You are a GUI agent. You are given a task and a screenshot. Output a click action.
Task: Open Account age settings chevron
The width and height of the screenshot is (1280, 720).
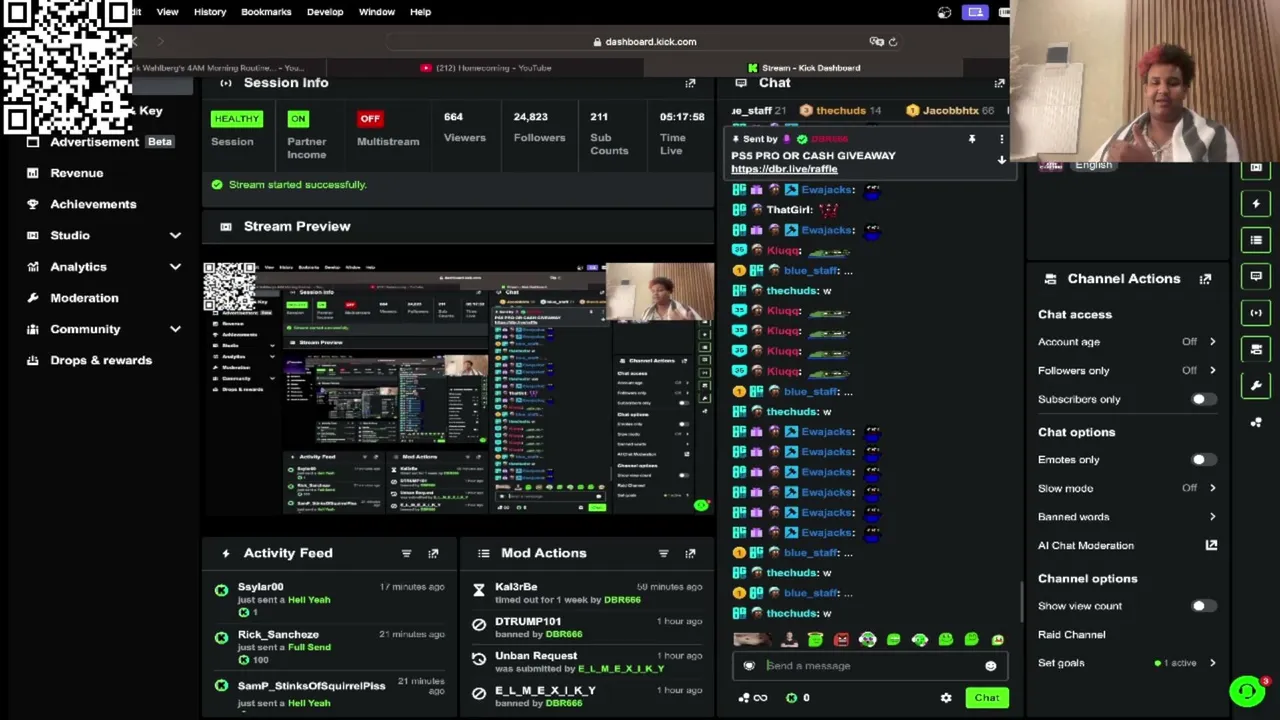pyautogui.click(x=1212, y=342)
